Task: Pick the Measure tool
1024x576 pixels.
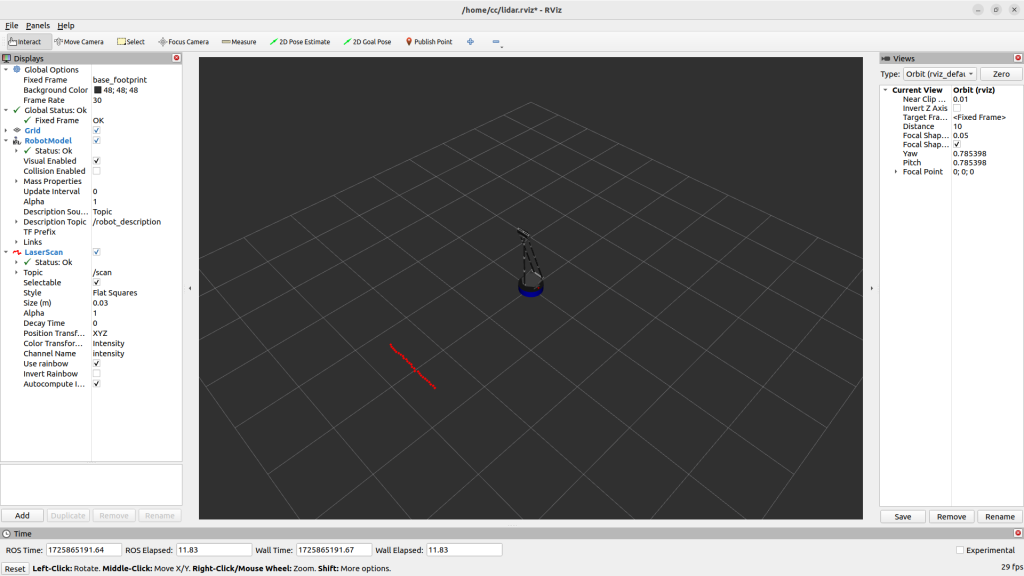Action: click(x=239, y=42)
